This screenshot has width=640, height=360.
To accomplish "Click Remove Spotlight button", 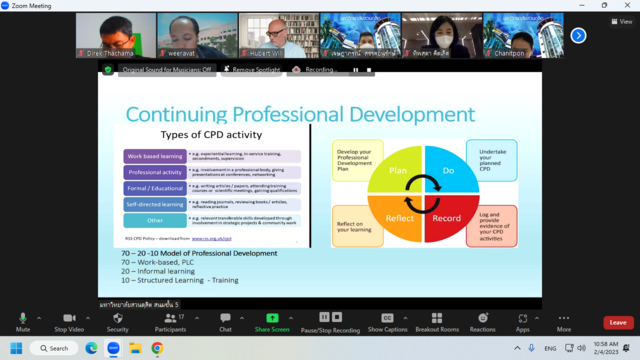I will click(x=251, y=70).
